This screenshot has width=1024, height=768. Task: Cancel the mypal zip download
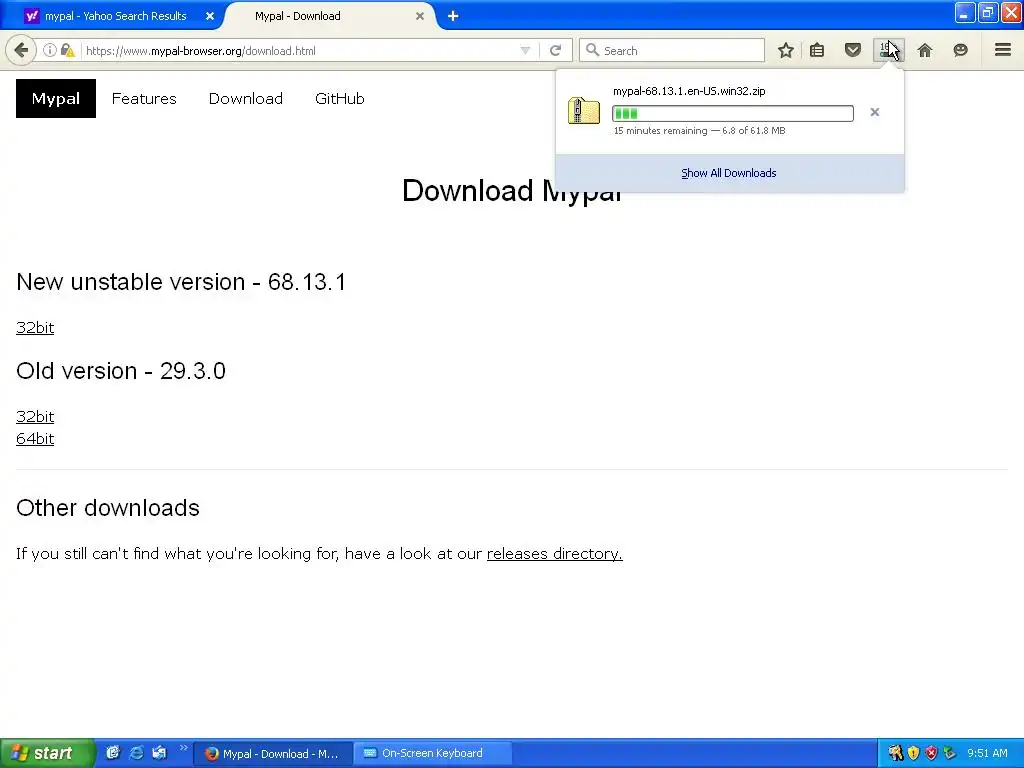[x=874, y=112]
